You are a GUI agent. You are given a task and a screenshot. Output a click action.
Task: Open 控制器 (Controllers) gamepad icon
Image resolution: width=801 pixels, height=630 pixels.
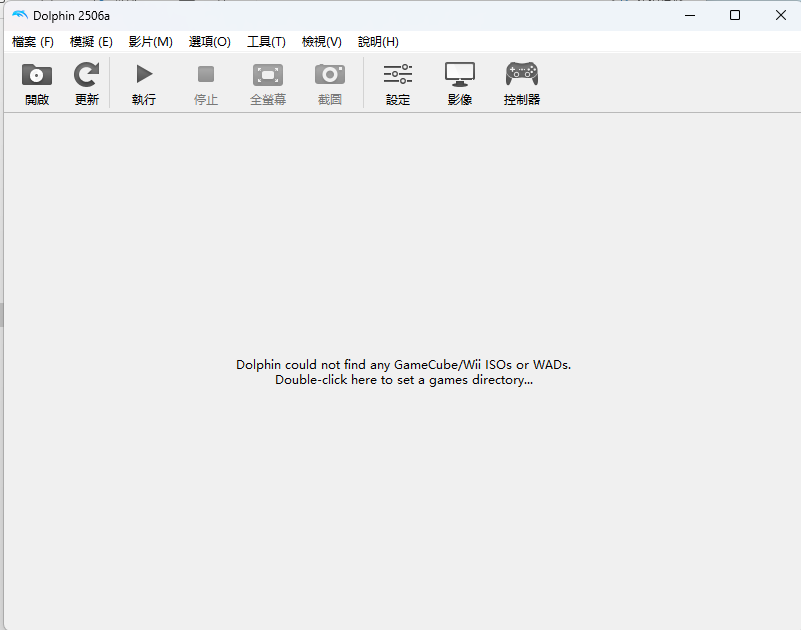522,75
